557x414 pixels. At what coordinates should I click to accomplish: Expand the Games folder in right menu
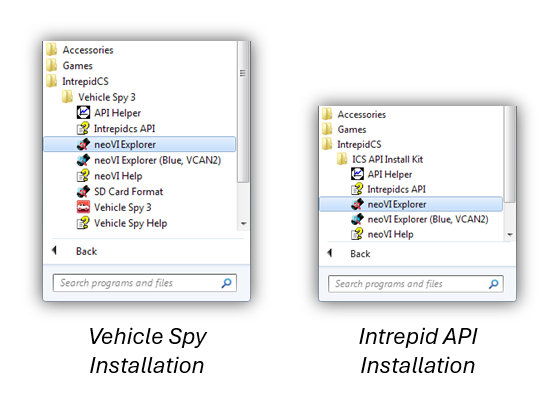coord(344,129)
